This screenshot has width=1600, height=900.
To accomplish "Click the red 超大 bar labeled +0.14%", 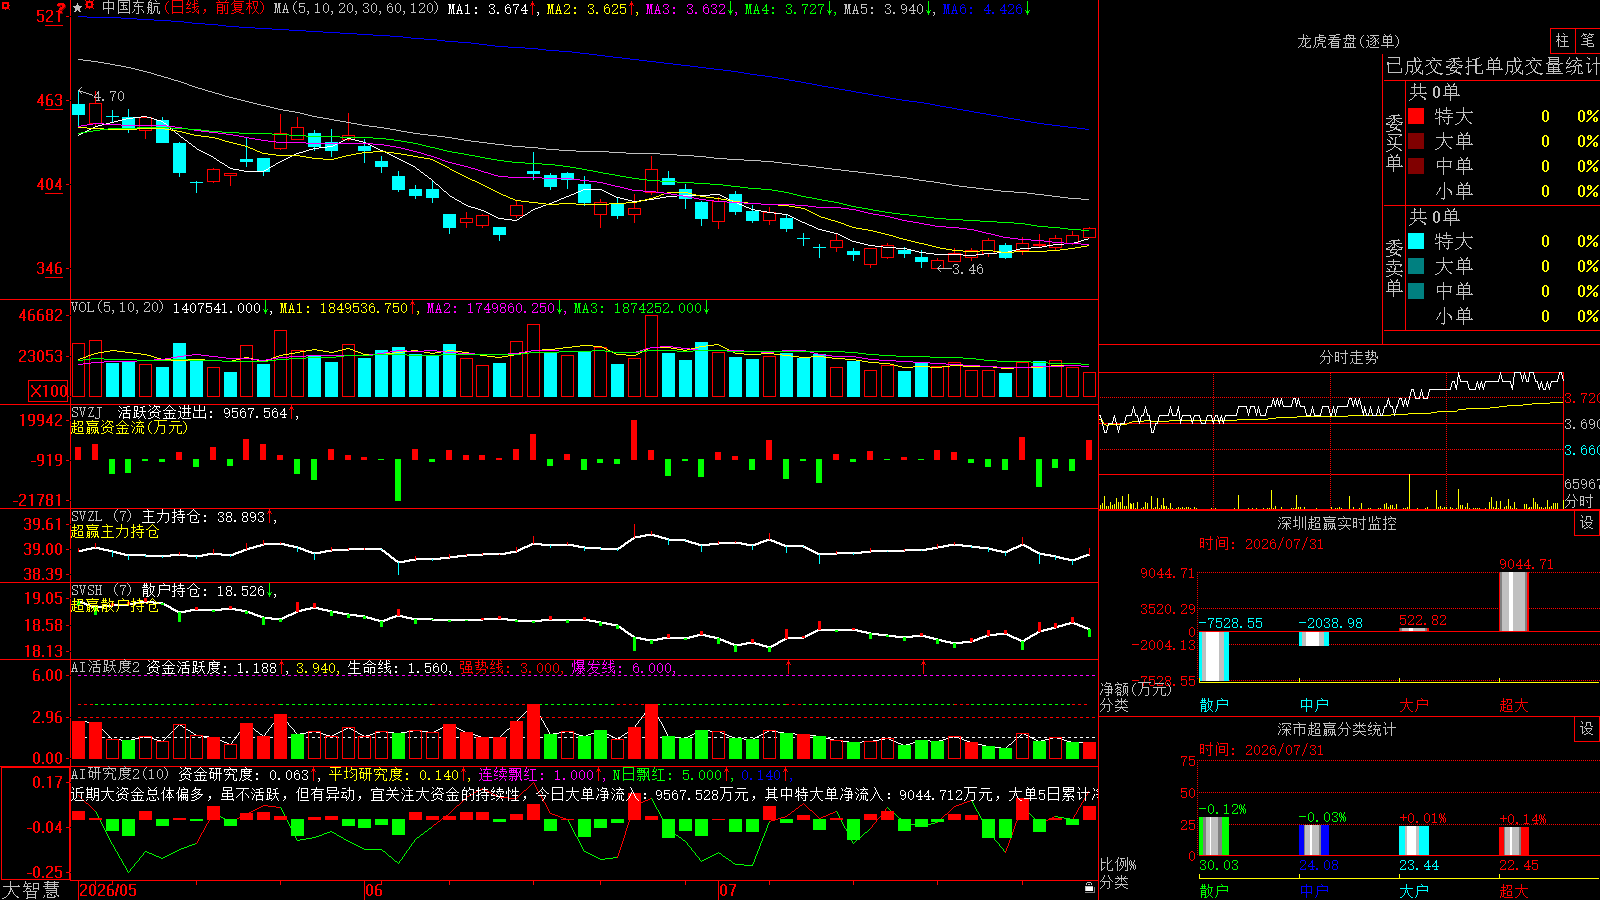I will (1514, 841).
